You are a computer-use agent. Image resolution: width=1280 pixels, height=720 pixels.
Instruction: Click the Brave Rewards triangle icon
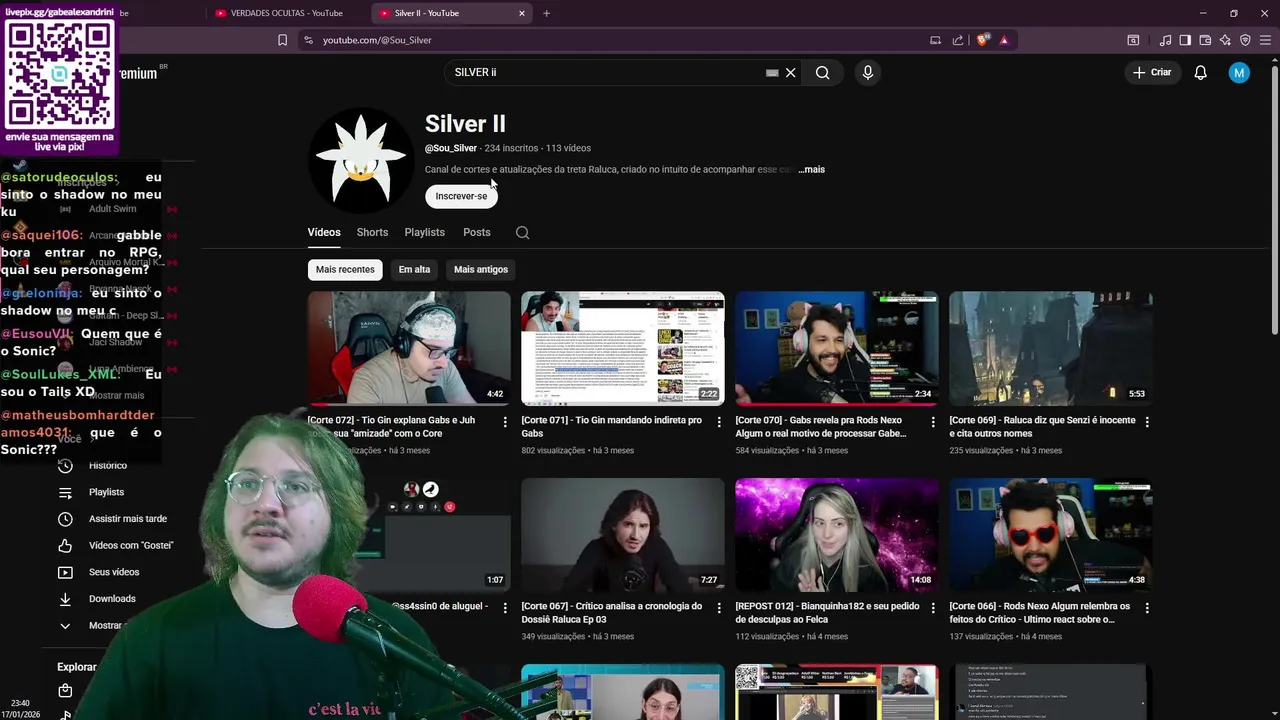pyautogui.click(x=1004, y=40)
